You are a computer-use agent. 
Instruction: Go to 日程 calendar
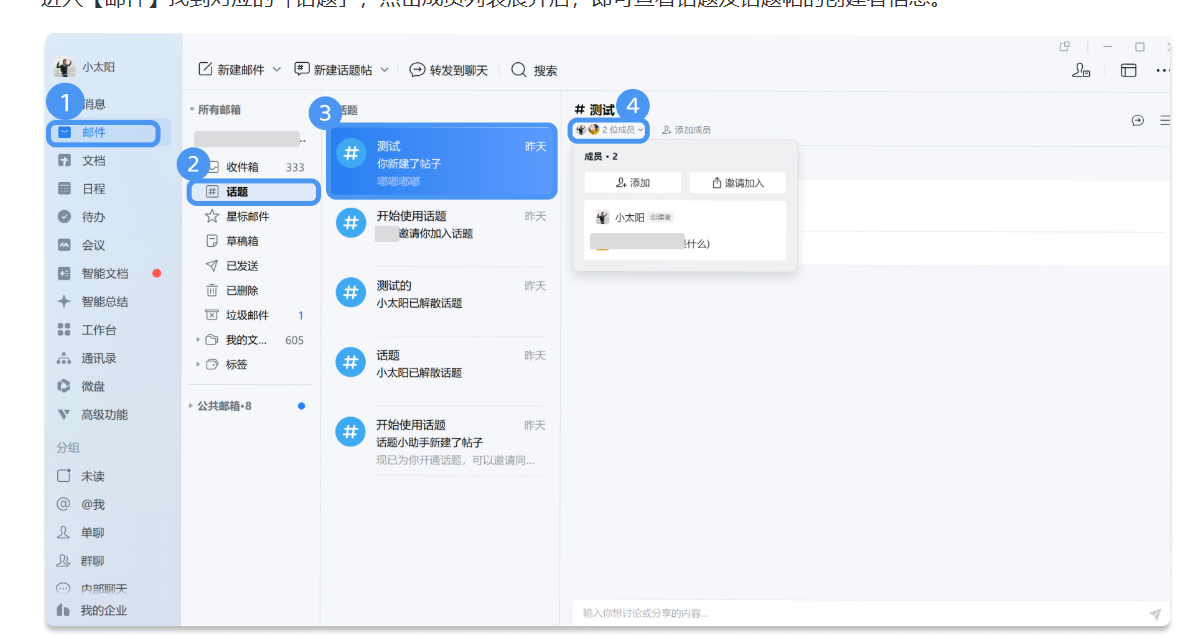(93, 189)
